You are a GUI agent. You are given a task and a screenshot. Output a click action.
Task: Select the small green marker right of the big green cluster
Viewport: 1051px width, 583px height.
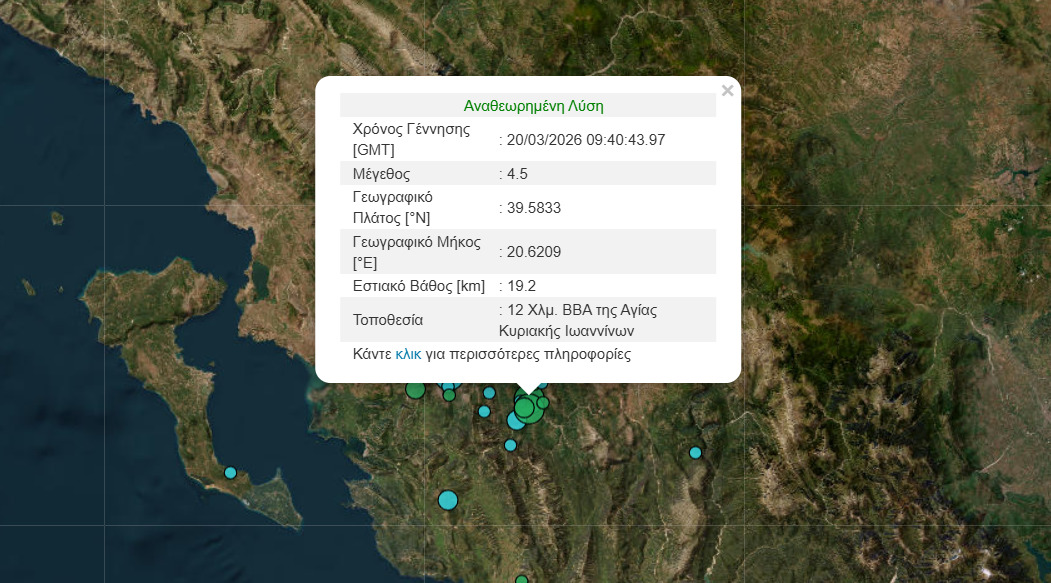(x=543, y=403)
